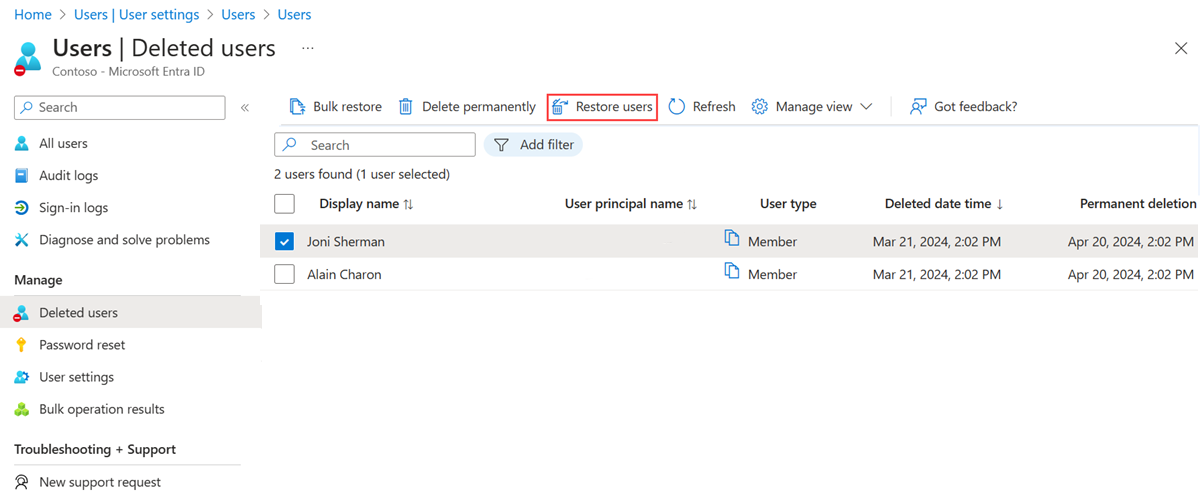The height and width of the screenshot is (499, 1200).
Task: Copy Joni Sherman's user principal name
Action: [x=732, y=239]
